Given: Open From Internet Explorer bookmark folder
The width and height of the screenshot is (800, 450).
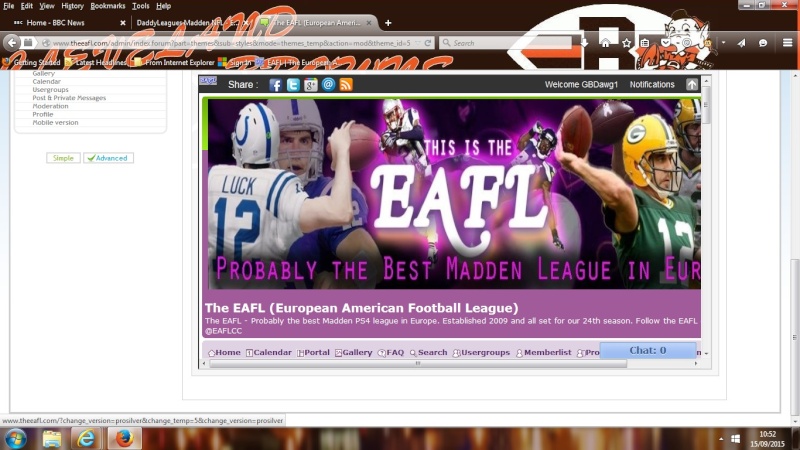Looking at the screenshot, I should [174, 63].
